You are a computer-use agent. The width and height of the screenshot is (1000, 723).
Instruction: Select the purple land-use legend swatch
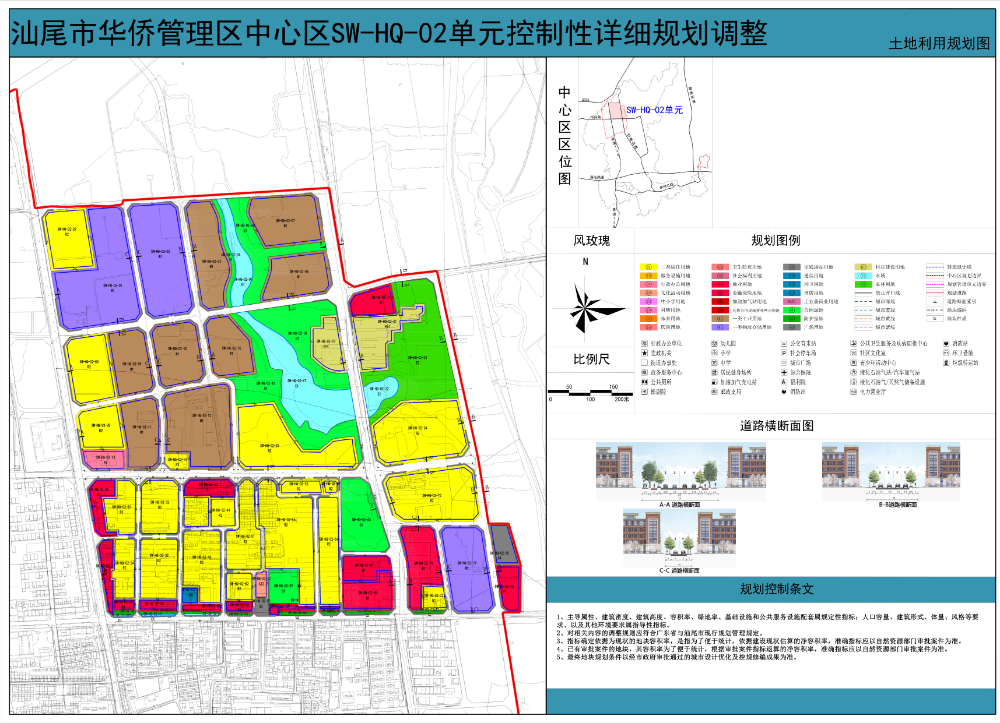tap(718, 327)
